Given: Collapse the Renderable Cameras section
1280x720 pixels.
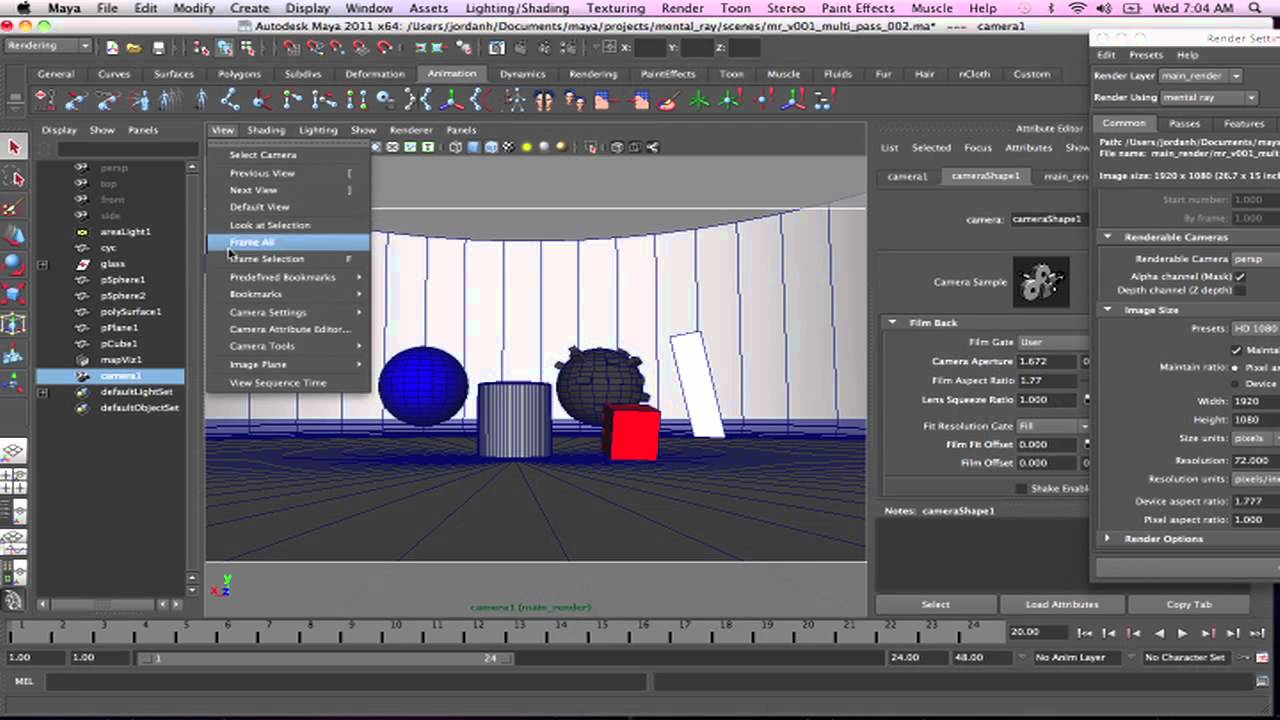Looking at the screenshot, I should pyautogui.click(x=1108, y=237).
